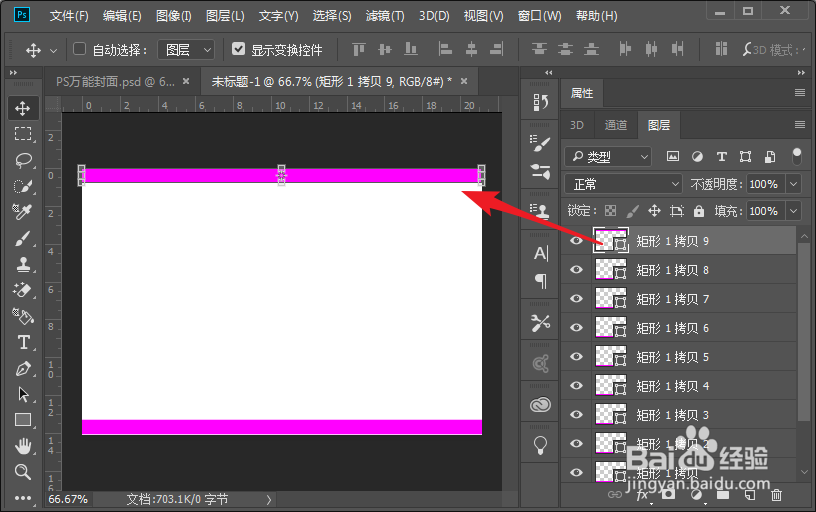The image size is (816, 512).
Task: Align top edges of layers
Action: tap(359, 49)
